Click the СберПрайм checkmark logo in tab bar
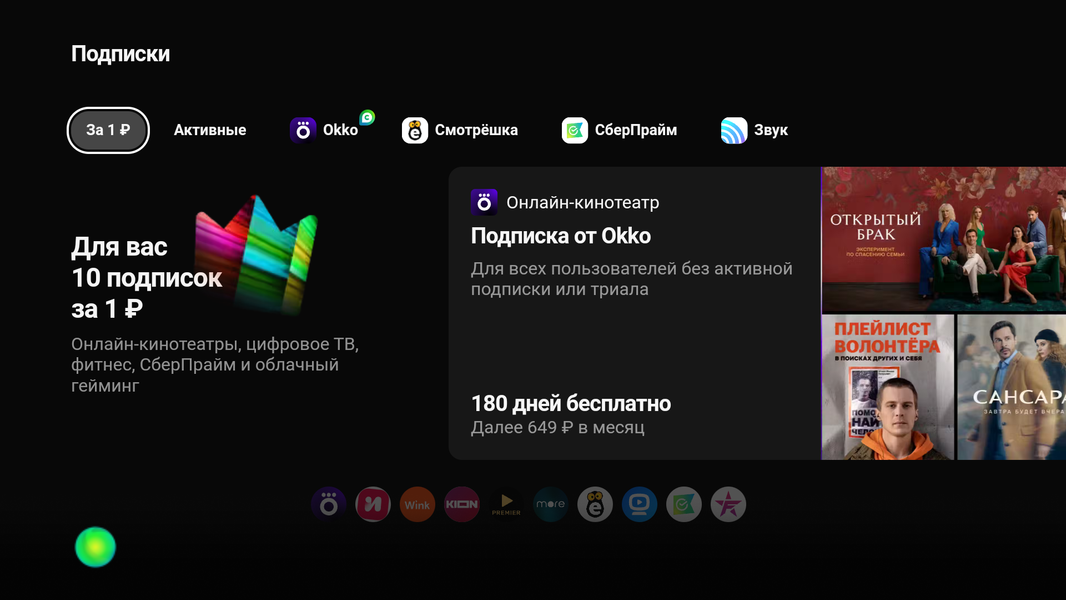1066x600 pixels. point(574,130)
